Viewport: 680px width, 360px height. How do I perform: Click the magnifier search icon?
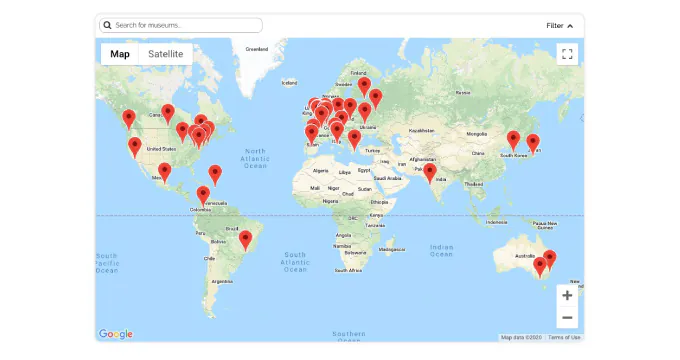(107, 25)
